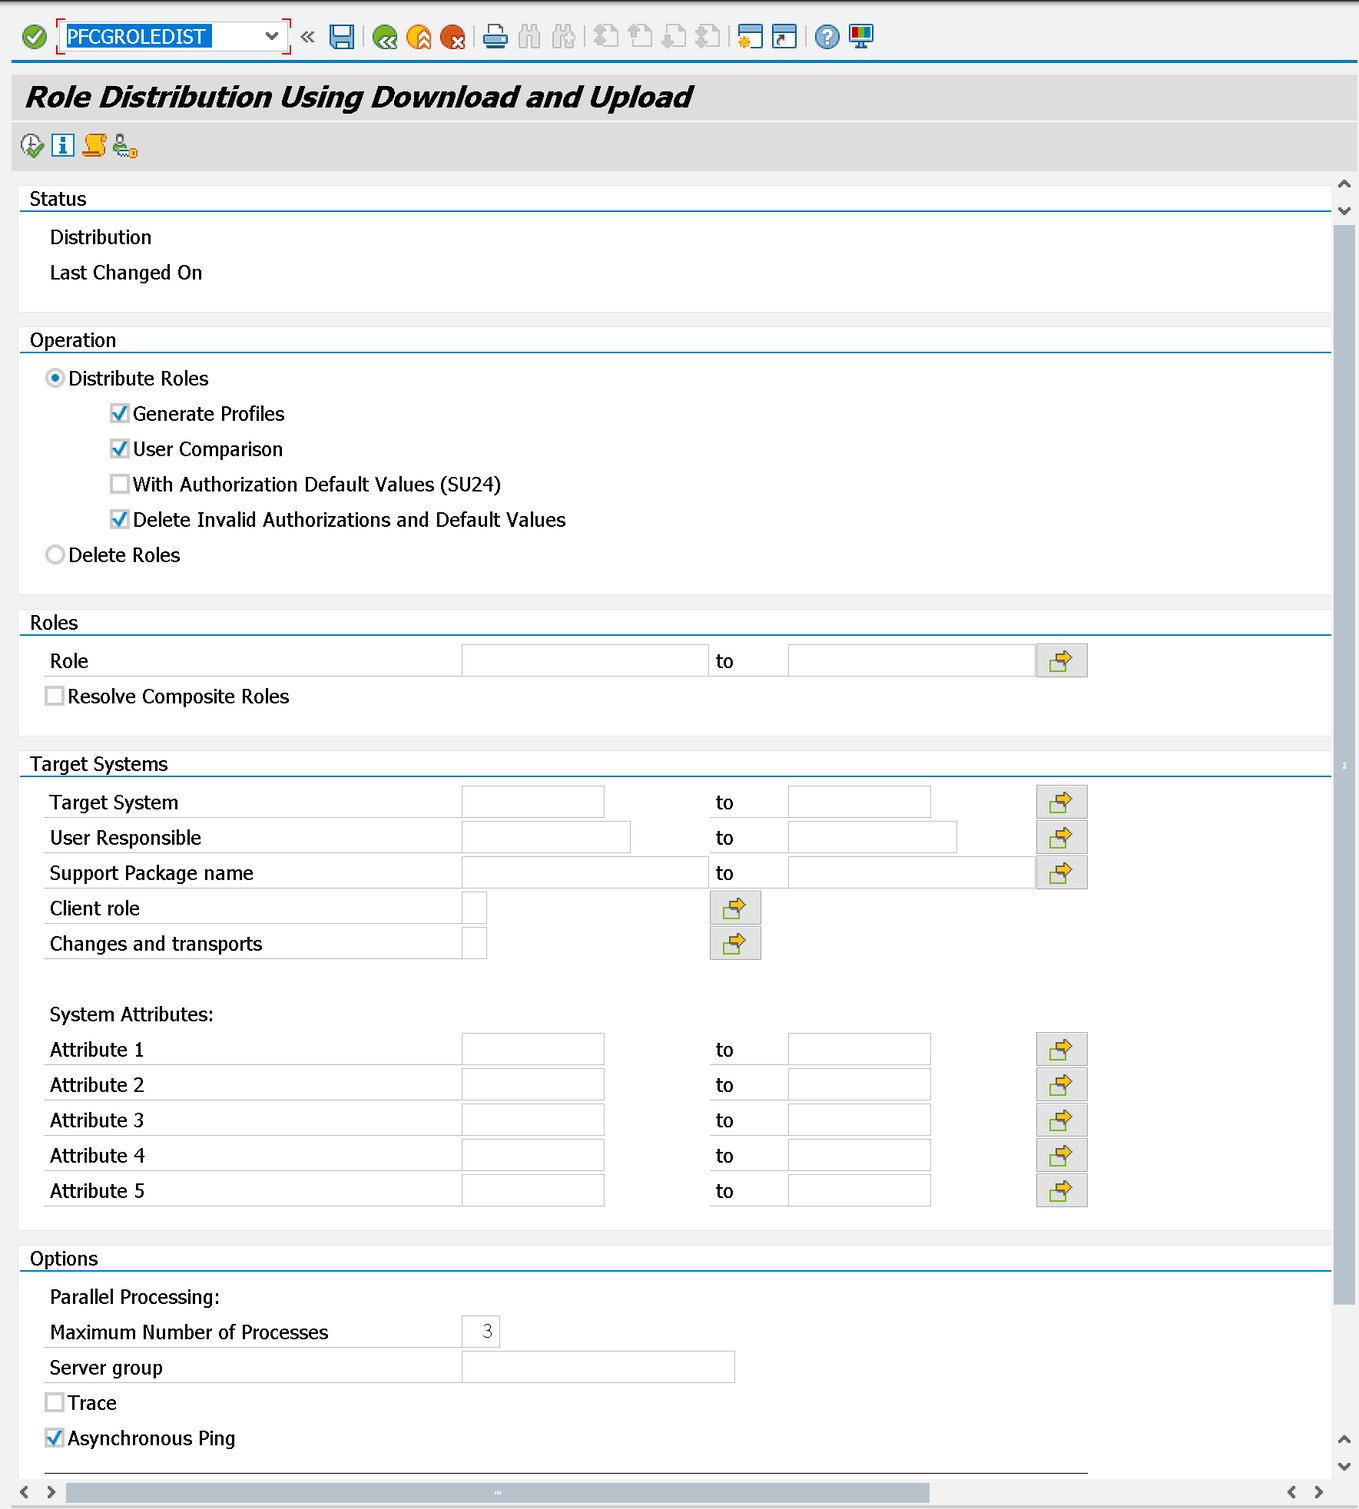The image size is (1359, 1509).
Task: Confirm with the green checkmark Enter icon
Action: point(33,36)
